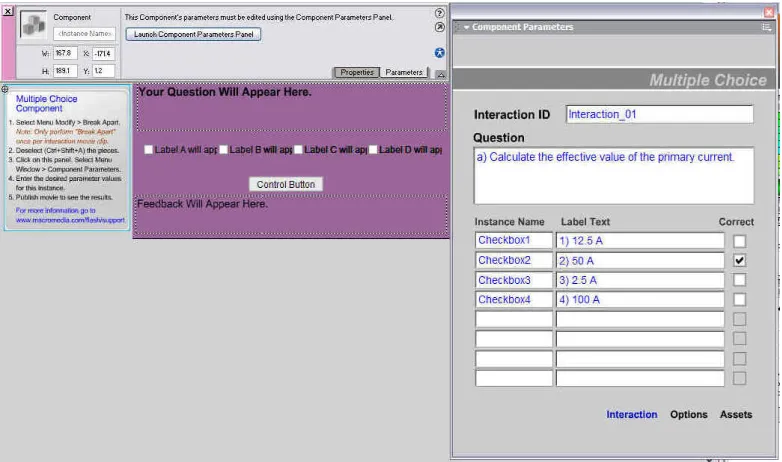Click the component cube icon

pyautogui.click(x=33, y=25)
